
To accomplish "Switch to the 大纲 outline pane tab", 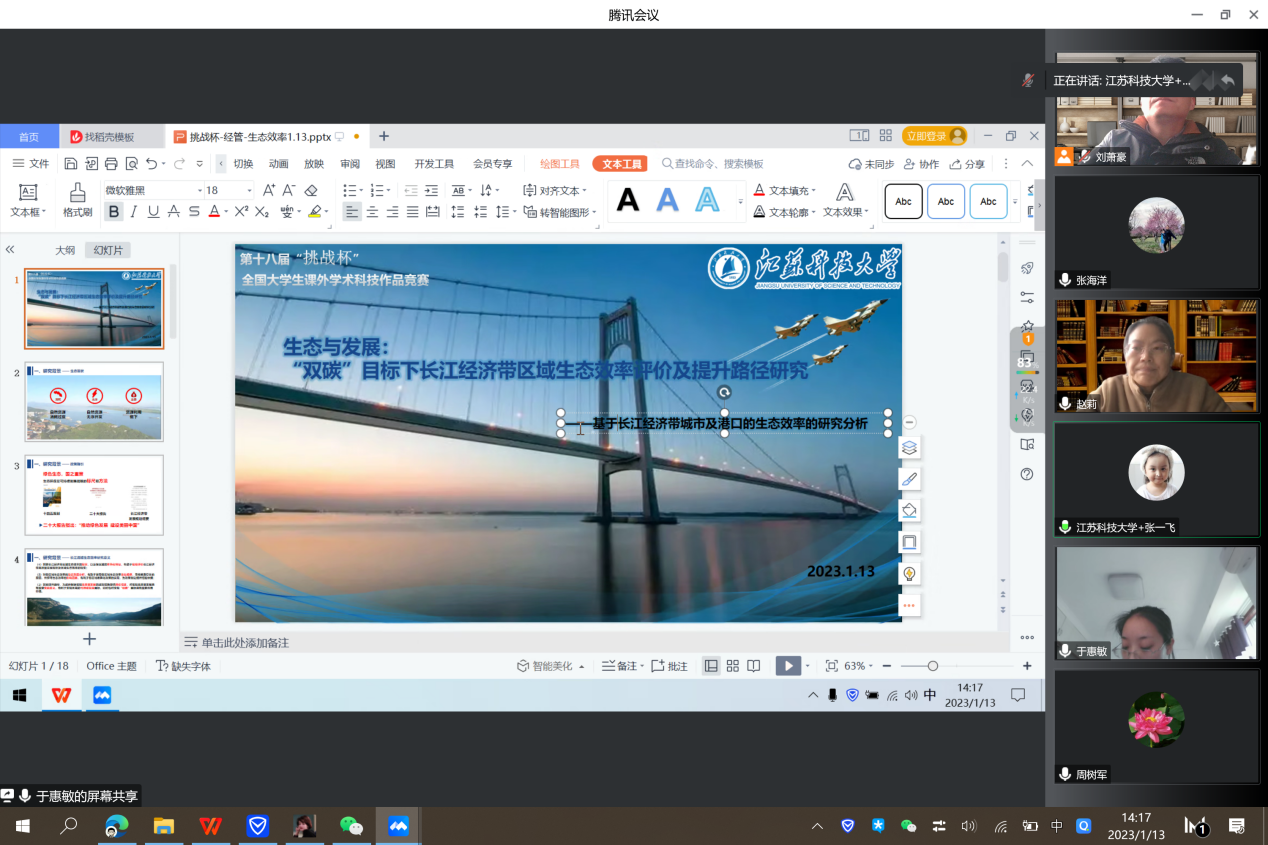I will coord(65,250).
